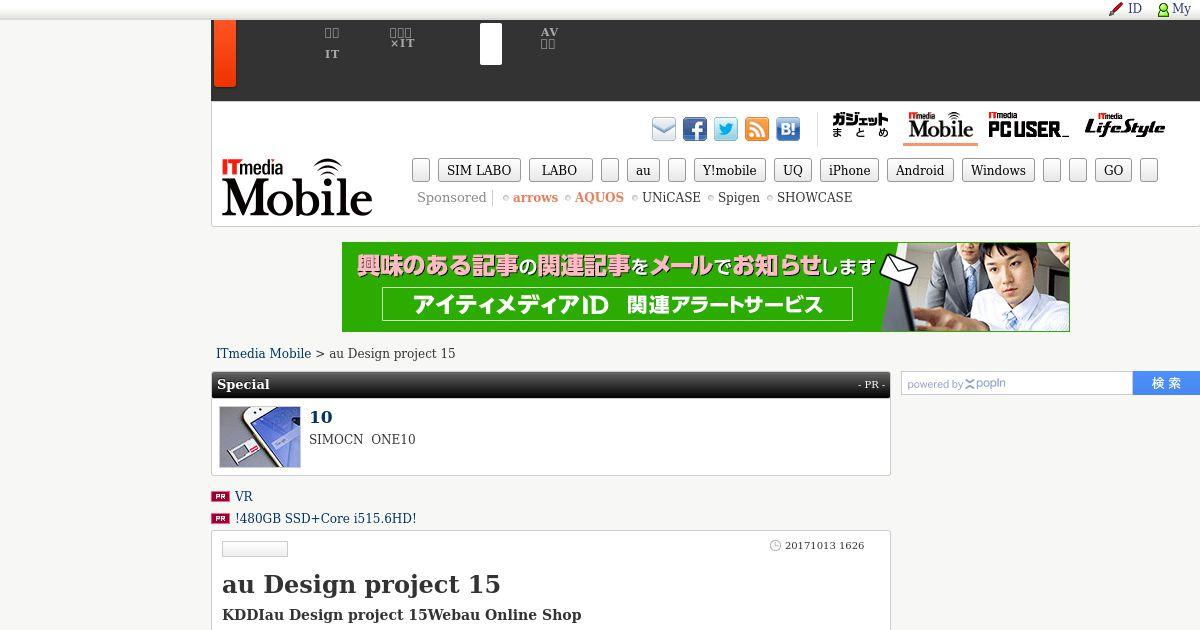The image size is (1200, 630).
Task: Click the red pencil ID icon
Action: coord(1116,9)
